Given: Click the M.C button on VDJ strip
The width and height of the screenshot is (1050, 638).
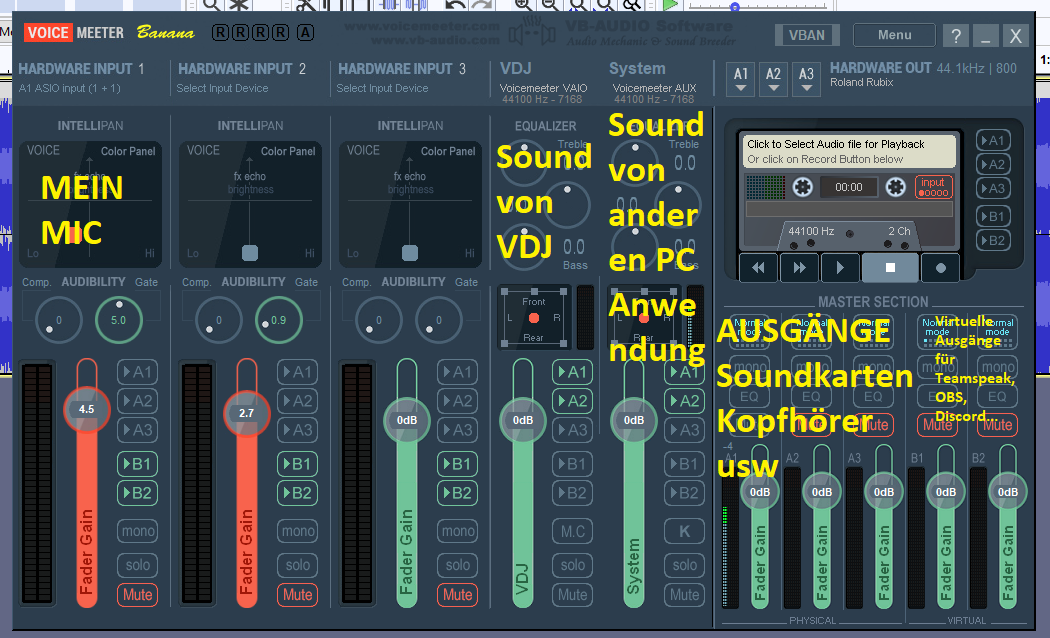Looking at the screenshot, I should (573, 532).
